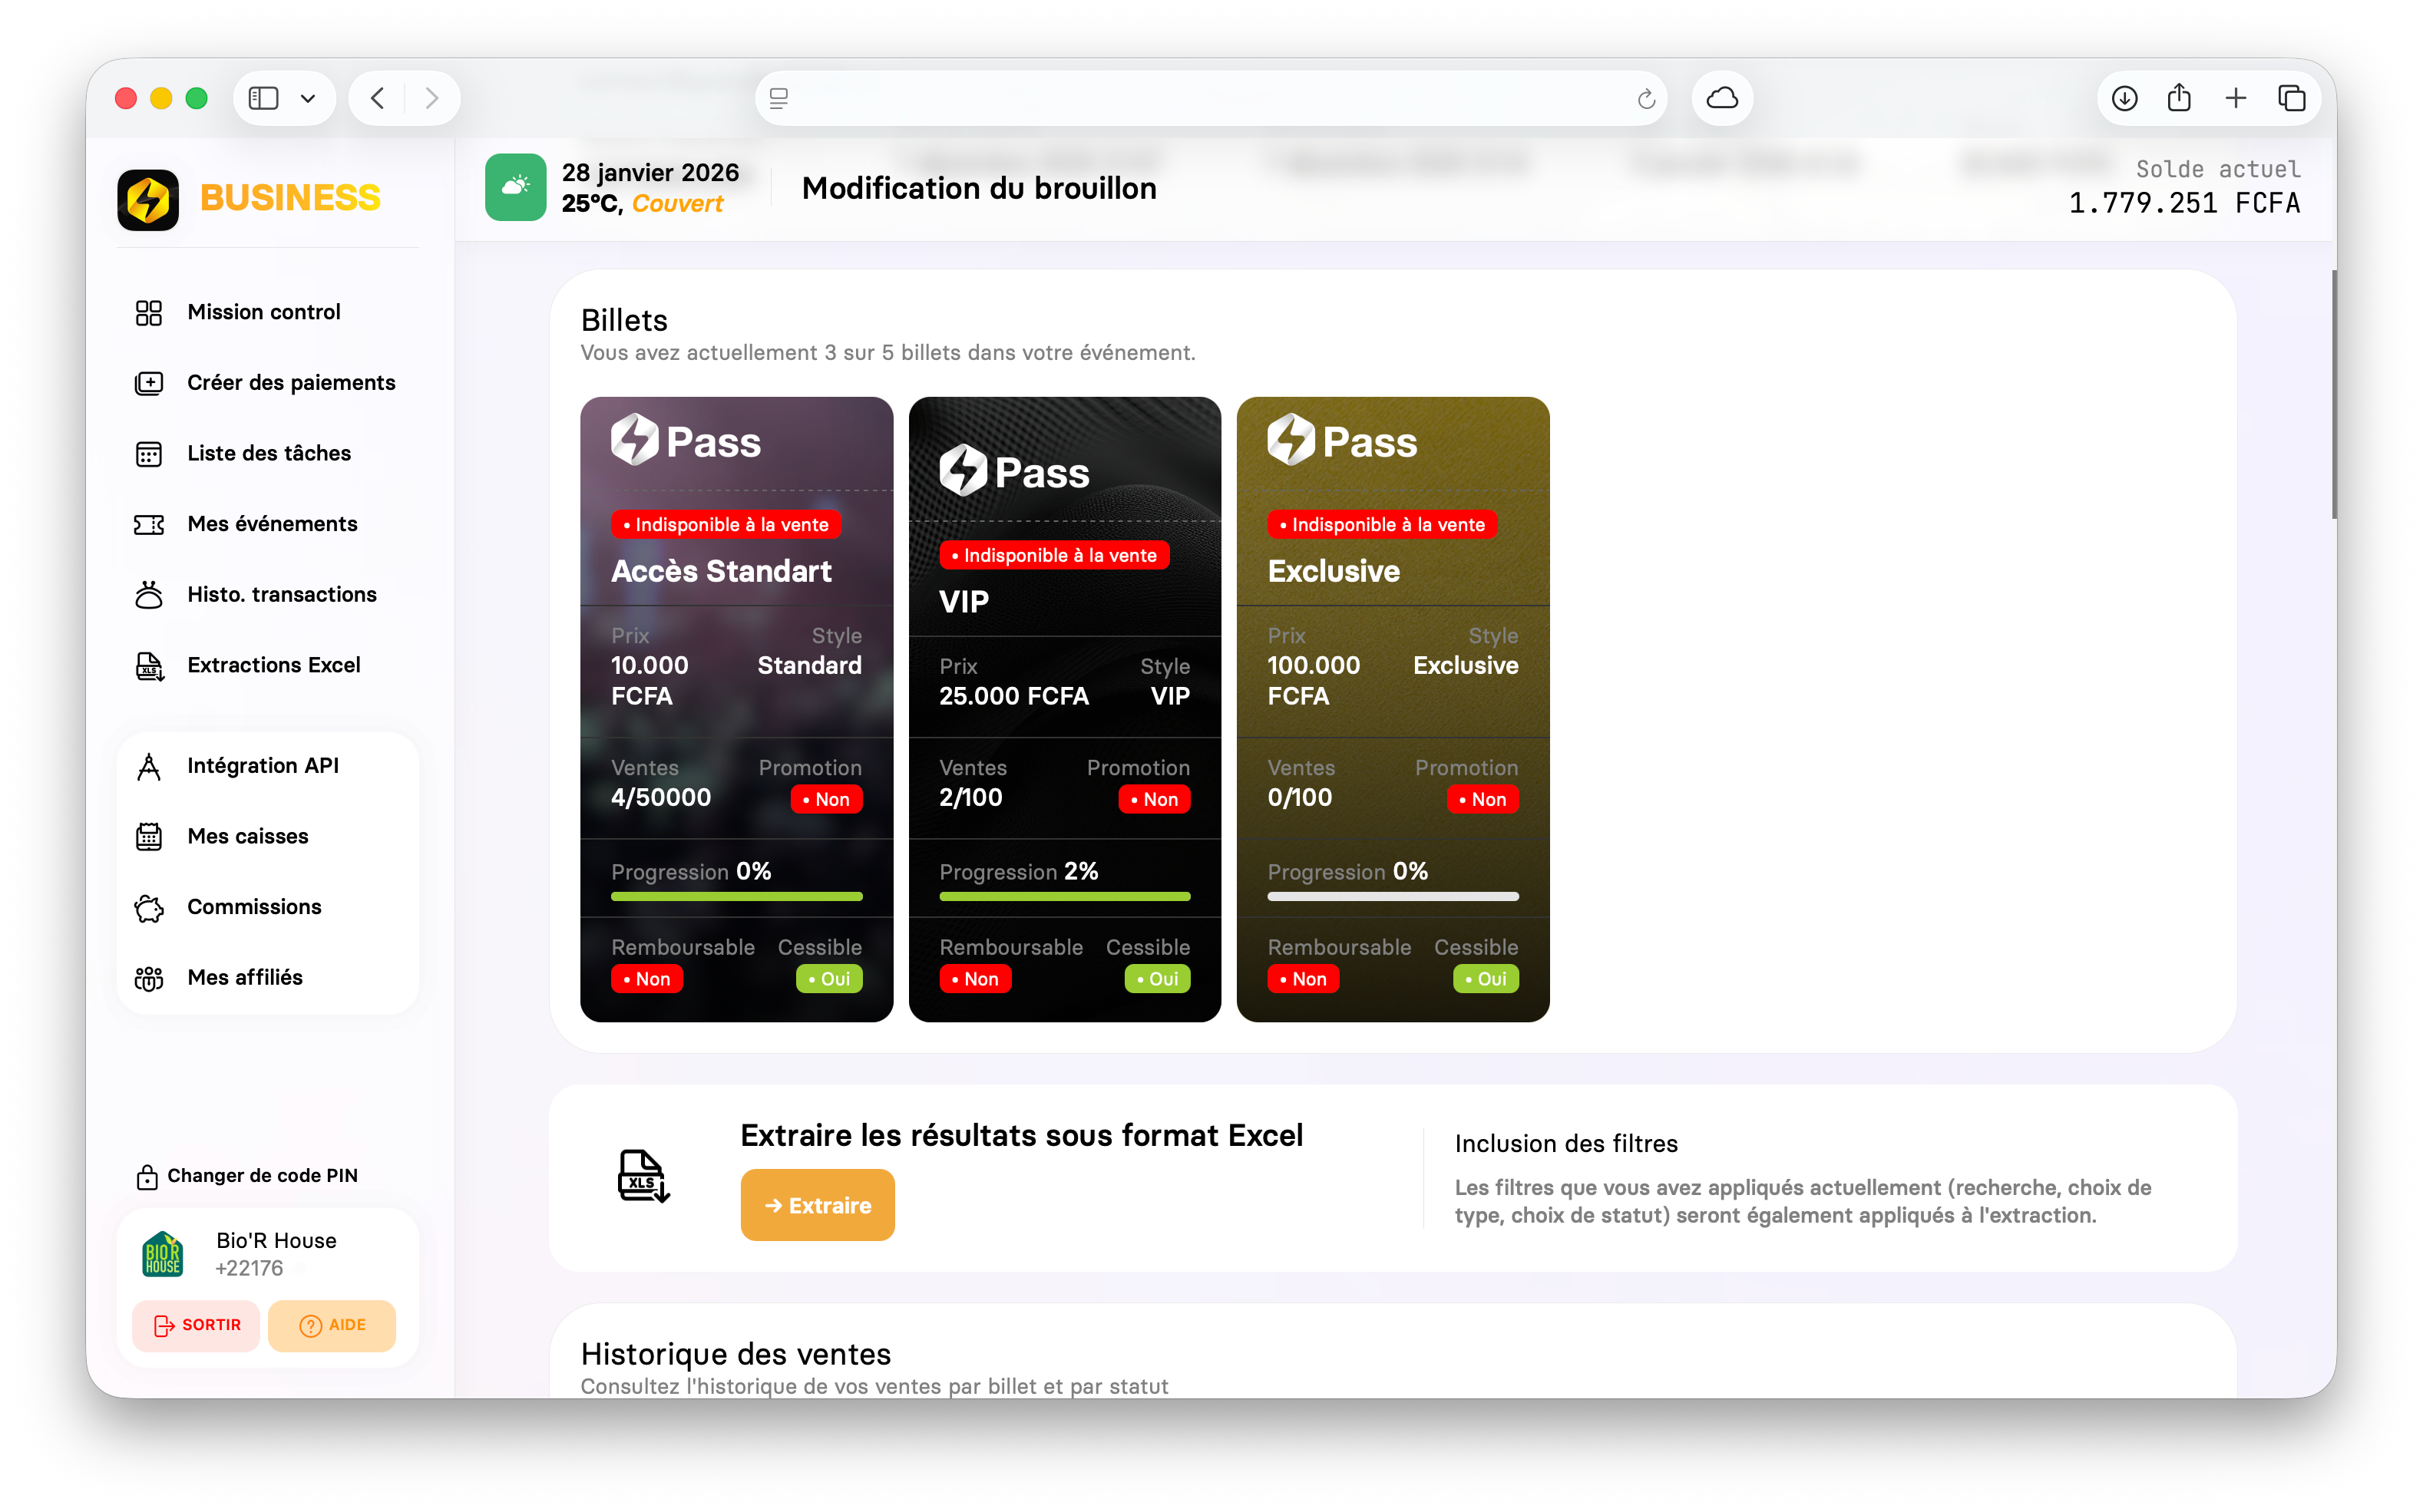
Task: Click the SORTIR logout button
Action: [x=196, y=1325]
